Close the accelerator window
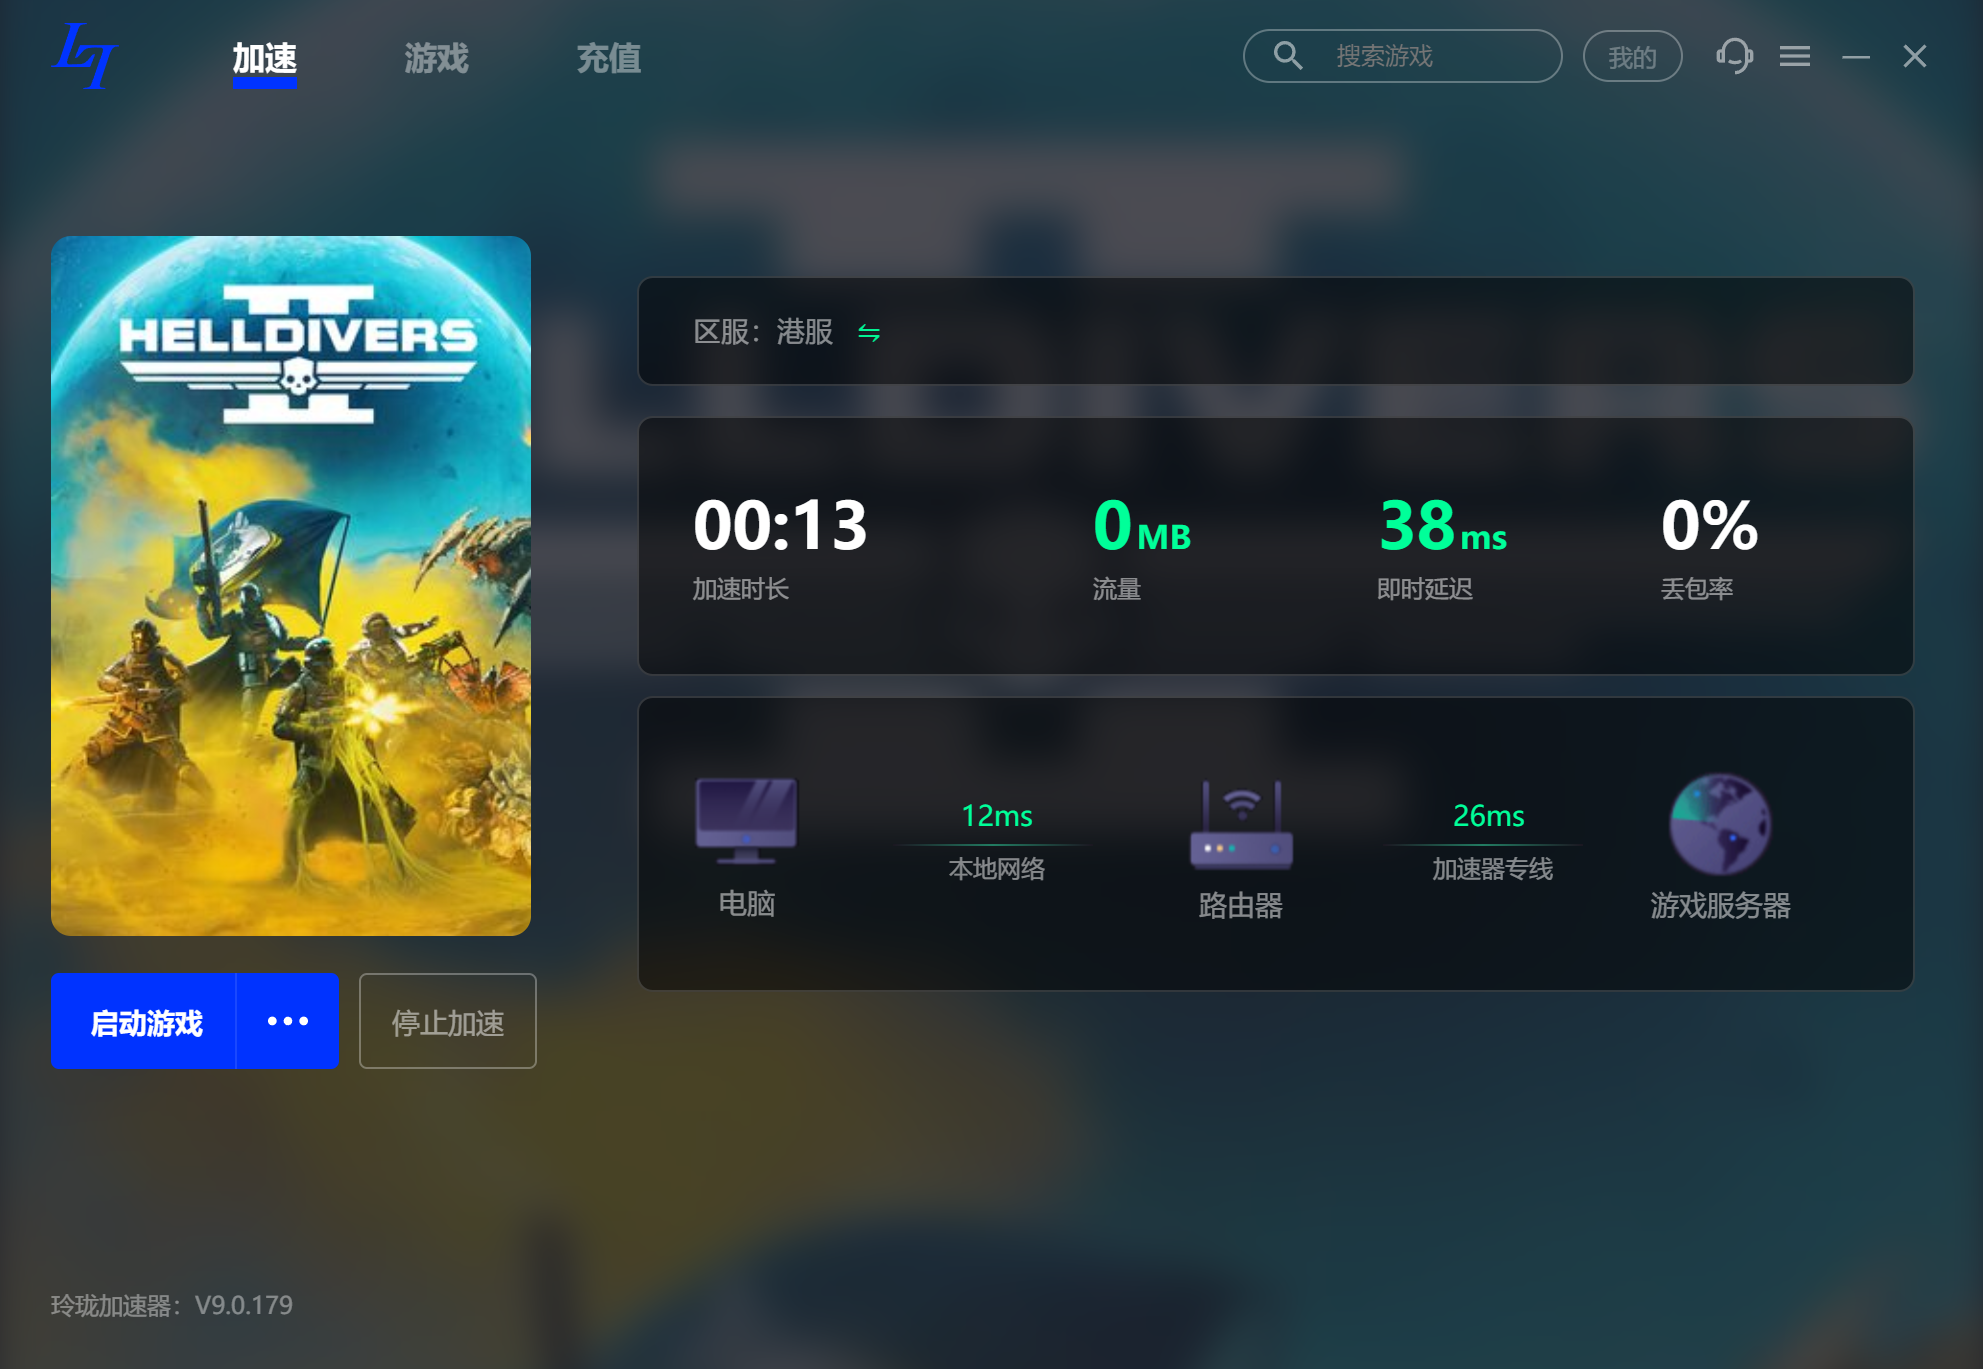The height and width of the screenshot is (1369, 1983). pyautogui.click(x=1915, y=56)
